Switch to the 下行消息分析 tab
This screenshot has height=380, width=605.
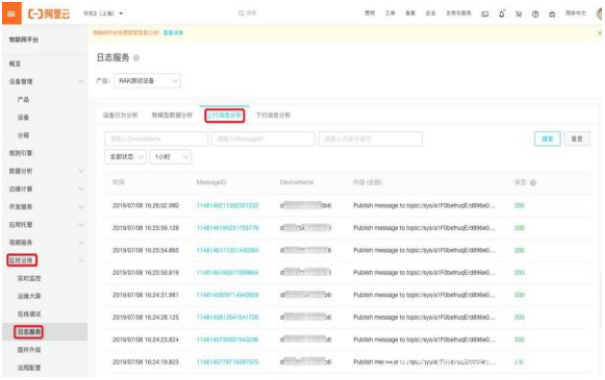click(x=273, y=115)
